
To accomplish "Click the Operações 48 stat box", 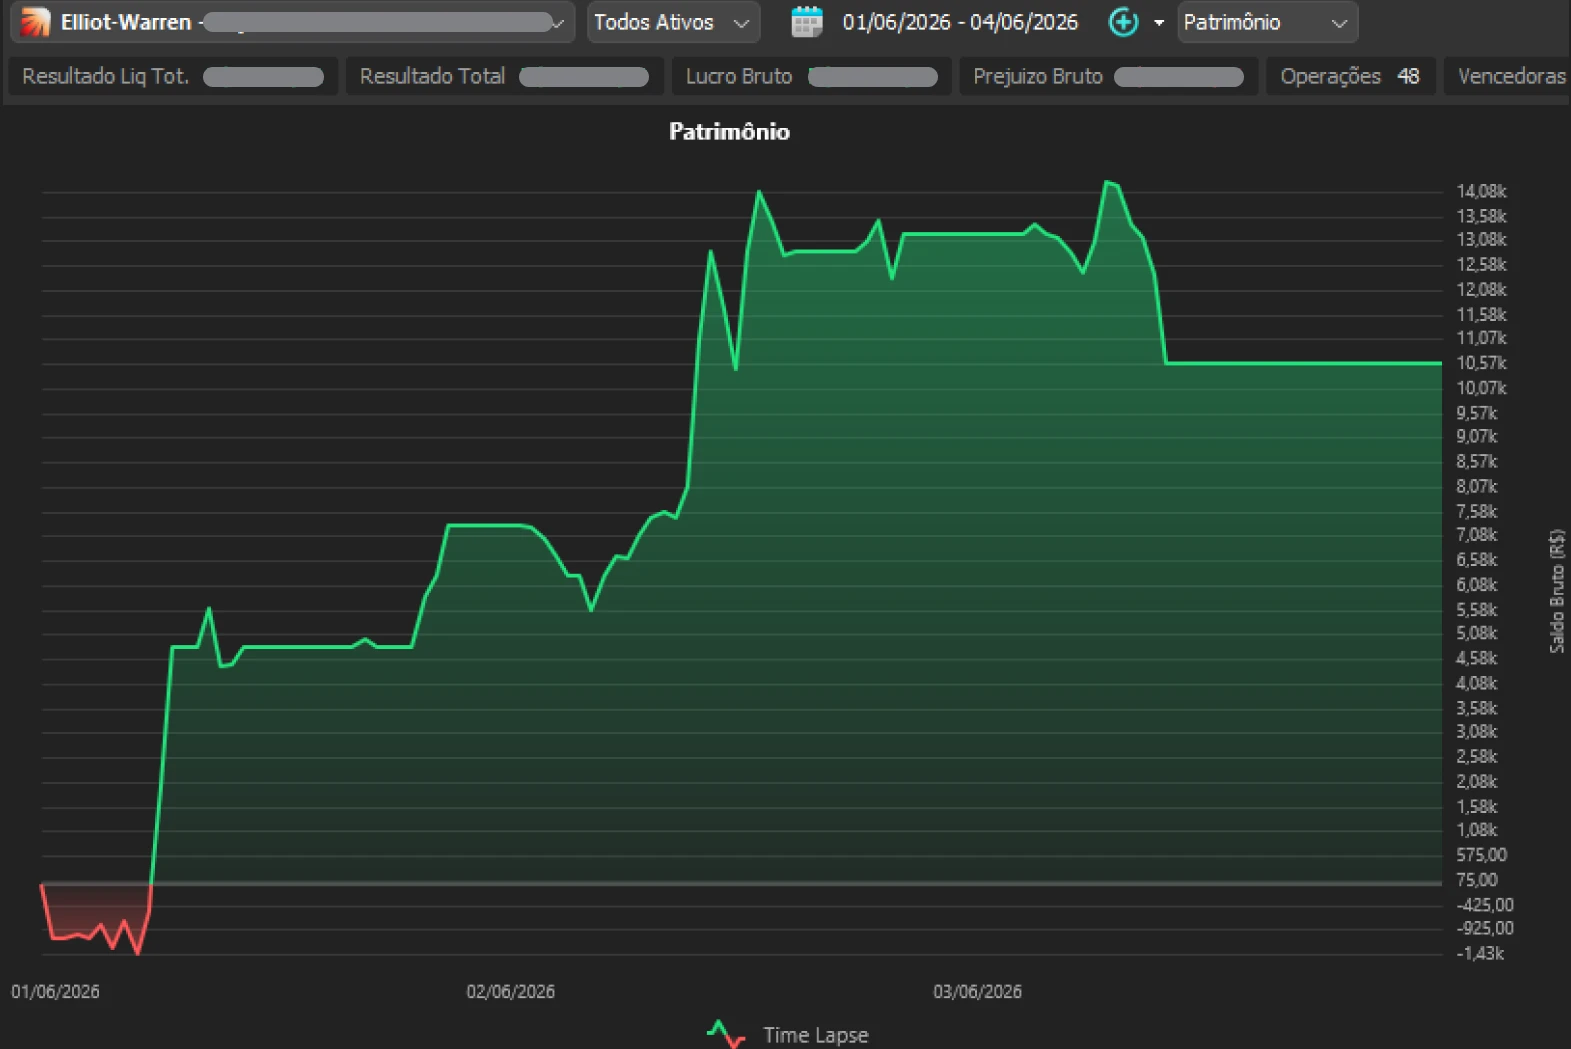I will tap(1350, 76).
